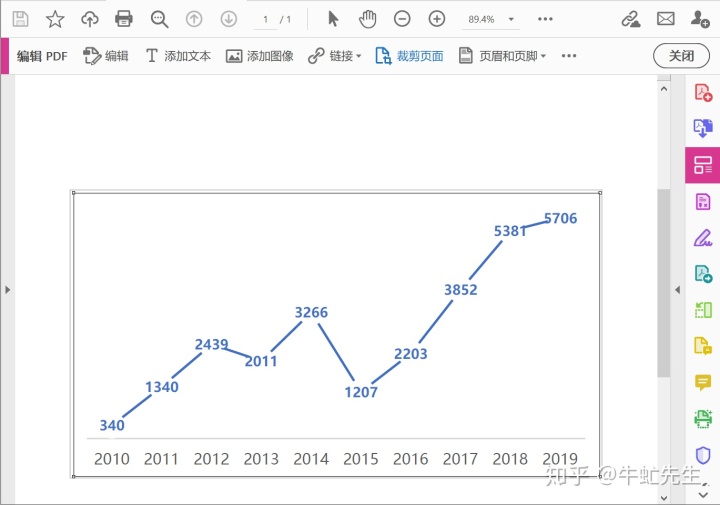Open the Comment speech bubble tool
Viewport: 720px width, 505px height.
703,382
